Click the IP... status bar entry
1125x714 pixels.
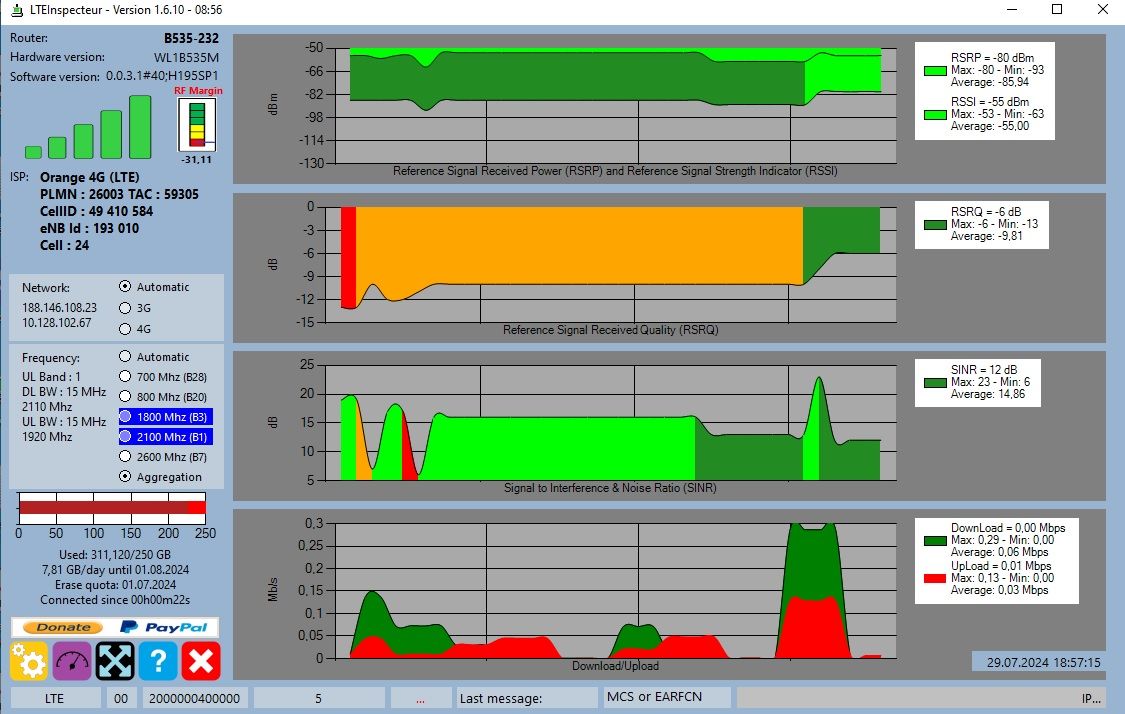(x=921, y=698)
